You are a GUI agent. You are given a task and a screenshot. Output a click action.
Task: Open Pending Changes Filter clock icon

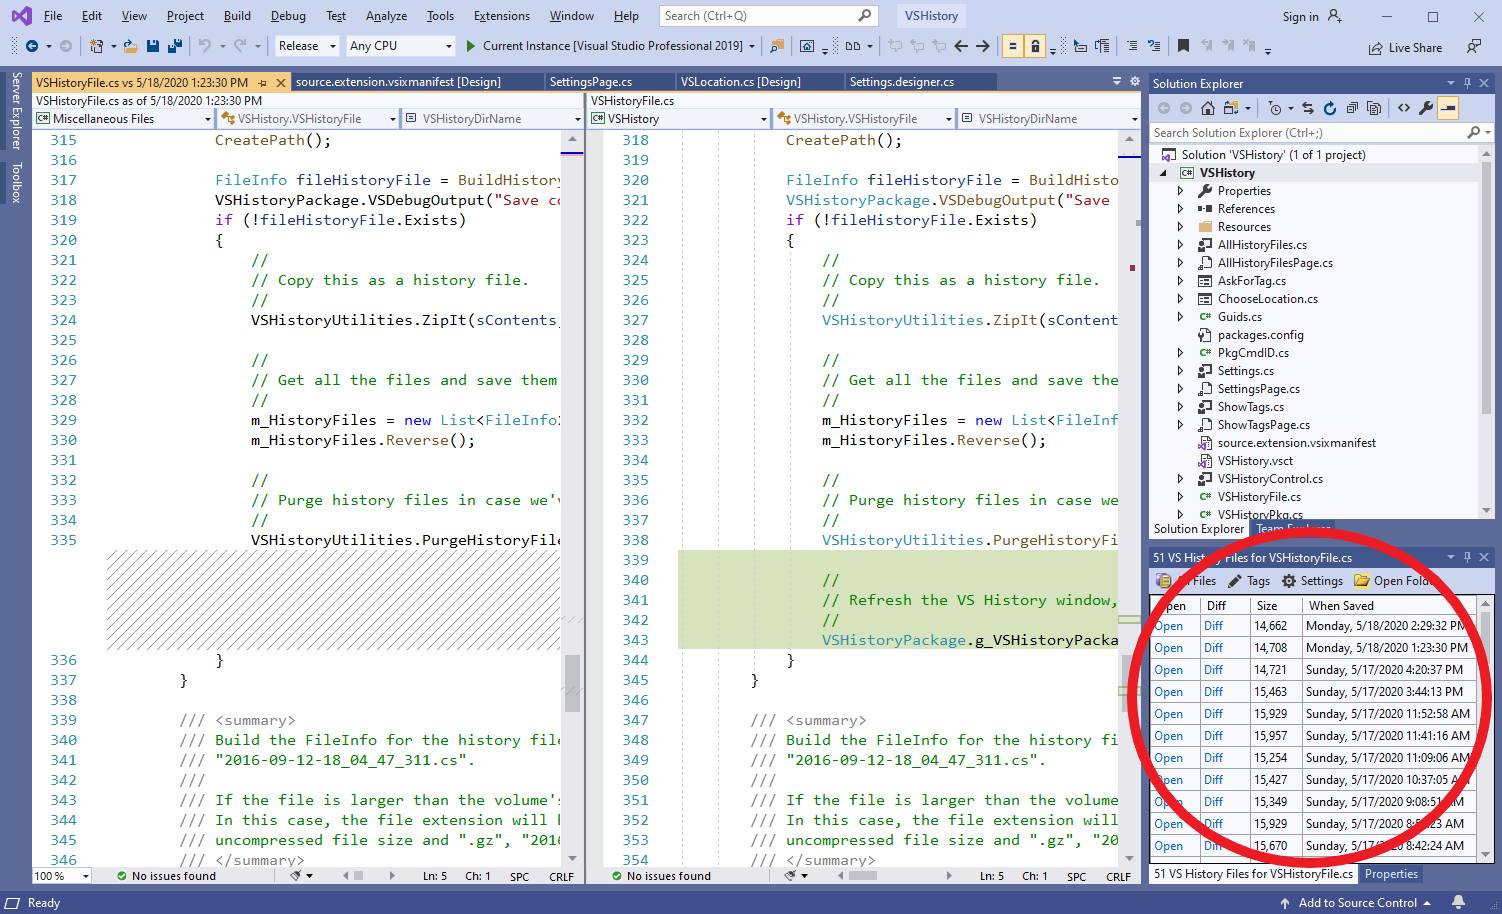point(1275,108)
